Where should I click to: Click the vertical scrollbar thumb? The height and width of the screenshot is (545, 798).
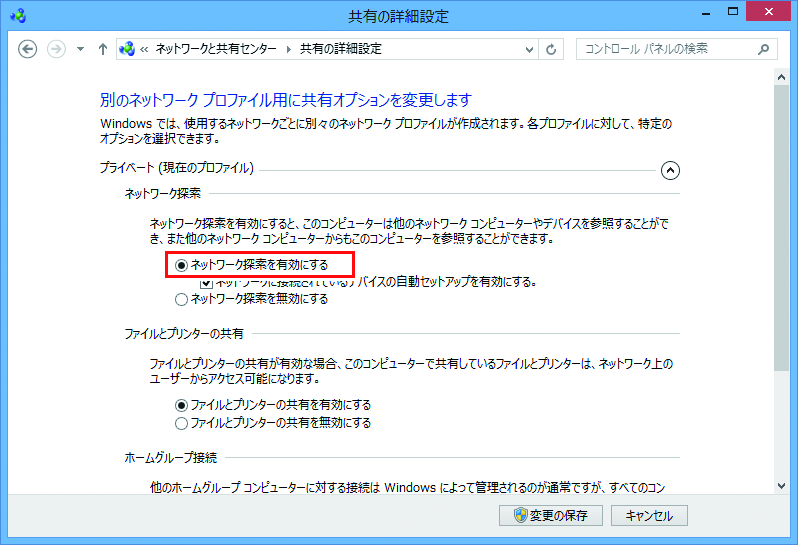(x=782, y=228)
